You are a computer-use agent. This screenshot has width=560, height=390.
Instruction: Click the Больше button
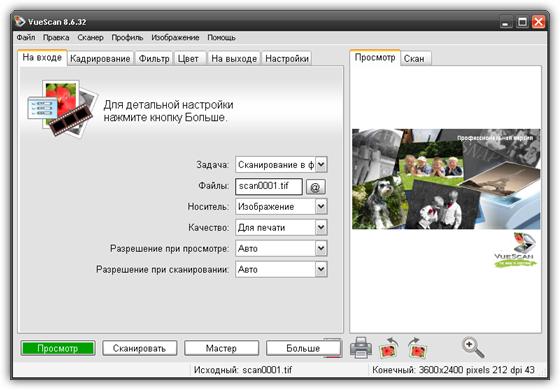303,348
